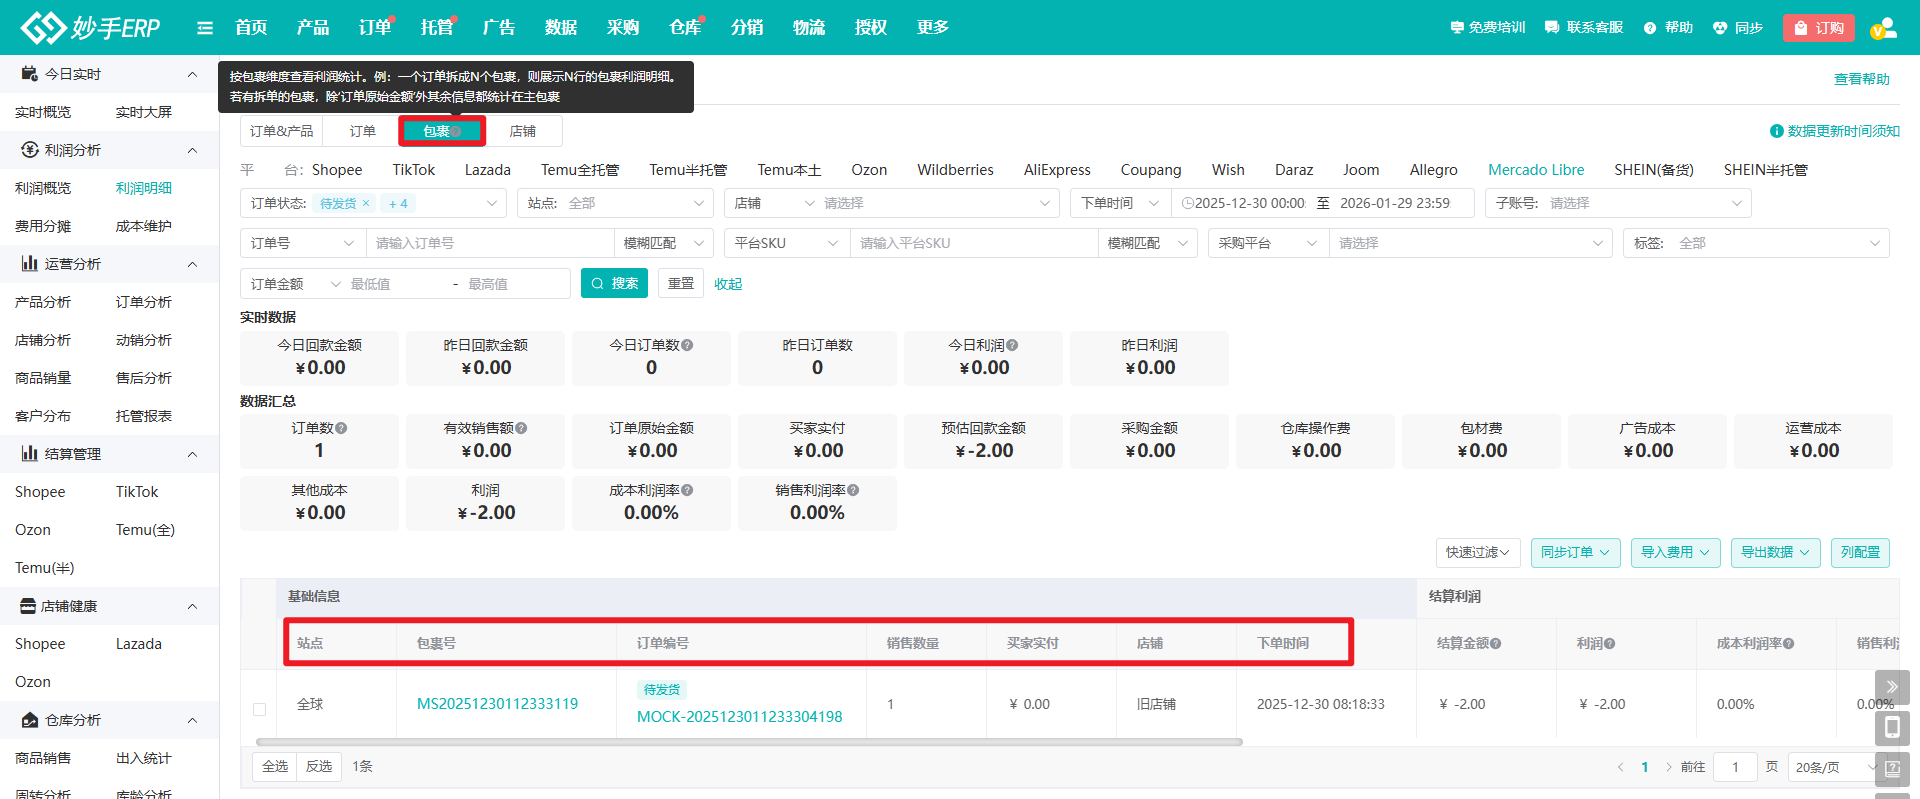The width and height of the screenshot is (1920, 799).
Task: Click the info icon beside 结算金额 column header
Action: 1496,644
